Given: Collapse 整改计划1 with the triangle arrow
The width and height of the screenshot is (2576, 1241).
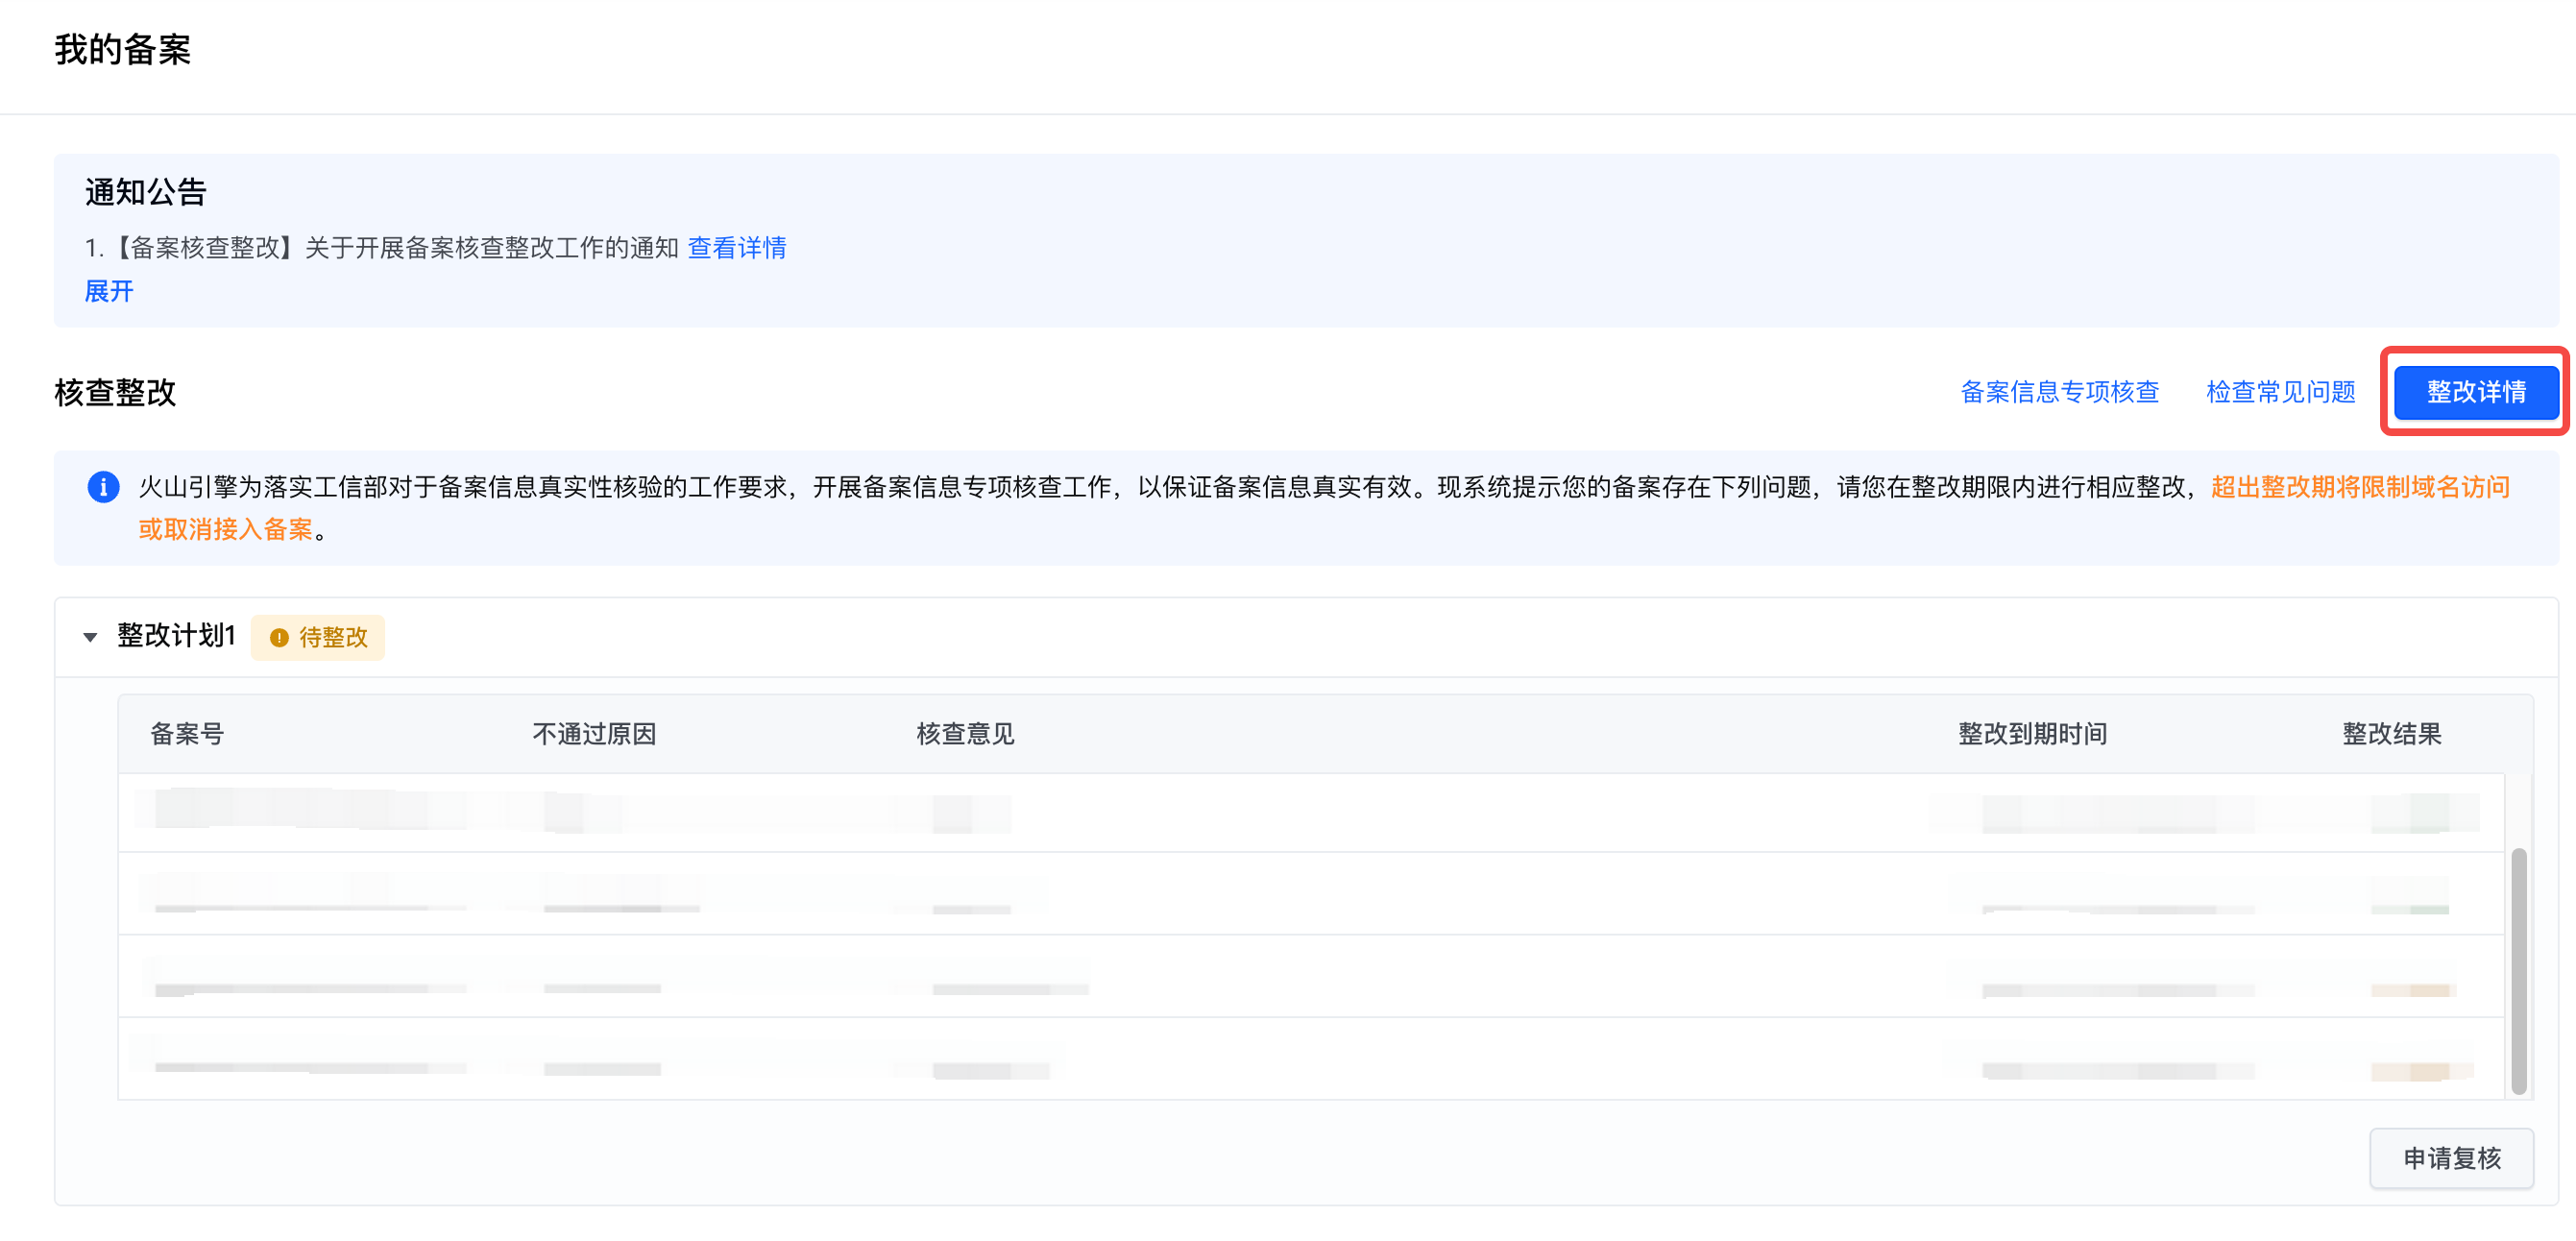Looking at the screenshot, I should coord(90,637).
